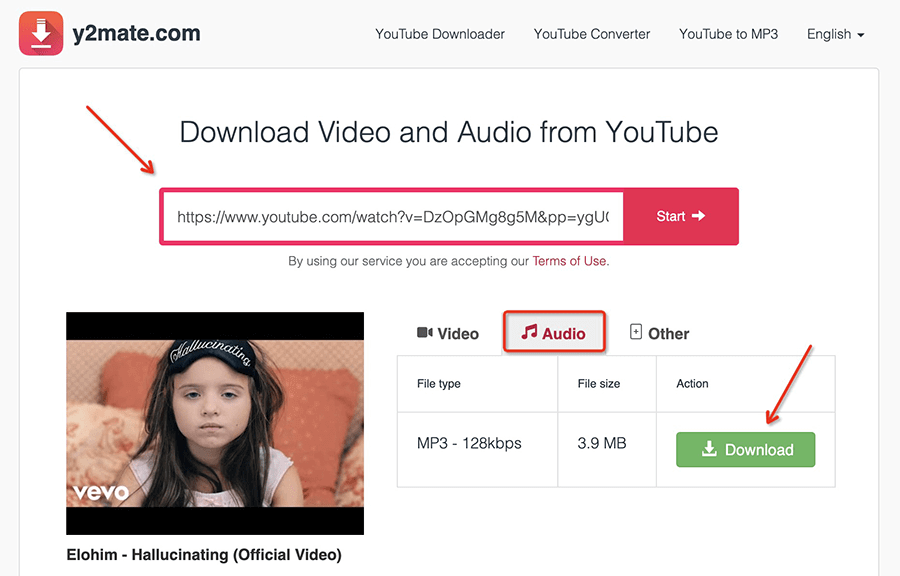Screen dimensions: 900x576
Task: Click the MP3 - 128kbps table cell
Action: tap(469, 443)
